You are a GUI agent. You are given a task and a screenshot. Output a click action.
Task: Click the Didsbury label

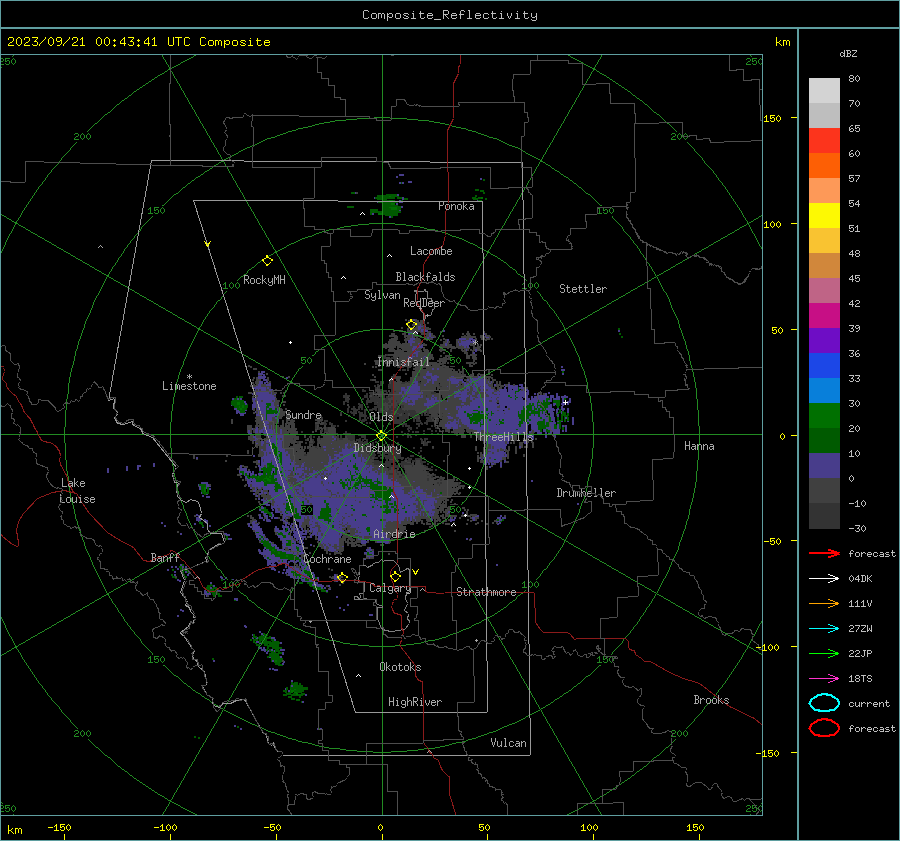click(377, 448)
